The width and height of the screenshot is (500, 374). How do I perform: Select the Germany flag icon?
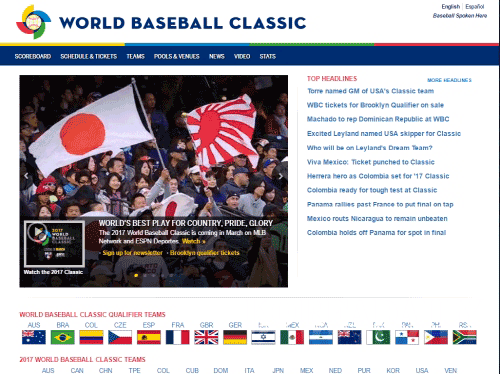235,337
